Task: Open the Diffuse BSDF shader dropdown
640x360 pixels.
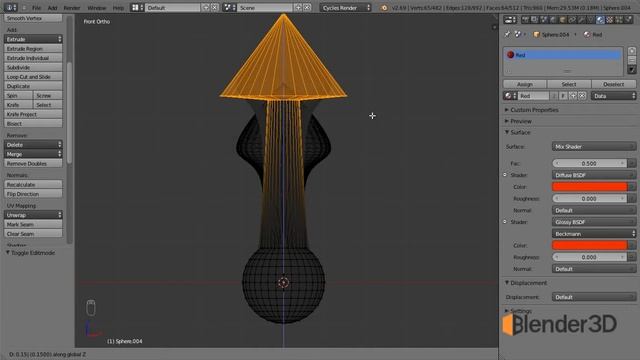Action: [594, 175]
